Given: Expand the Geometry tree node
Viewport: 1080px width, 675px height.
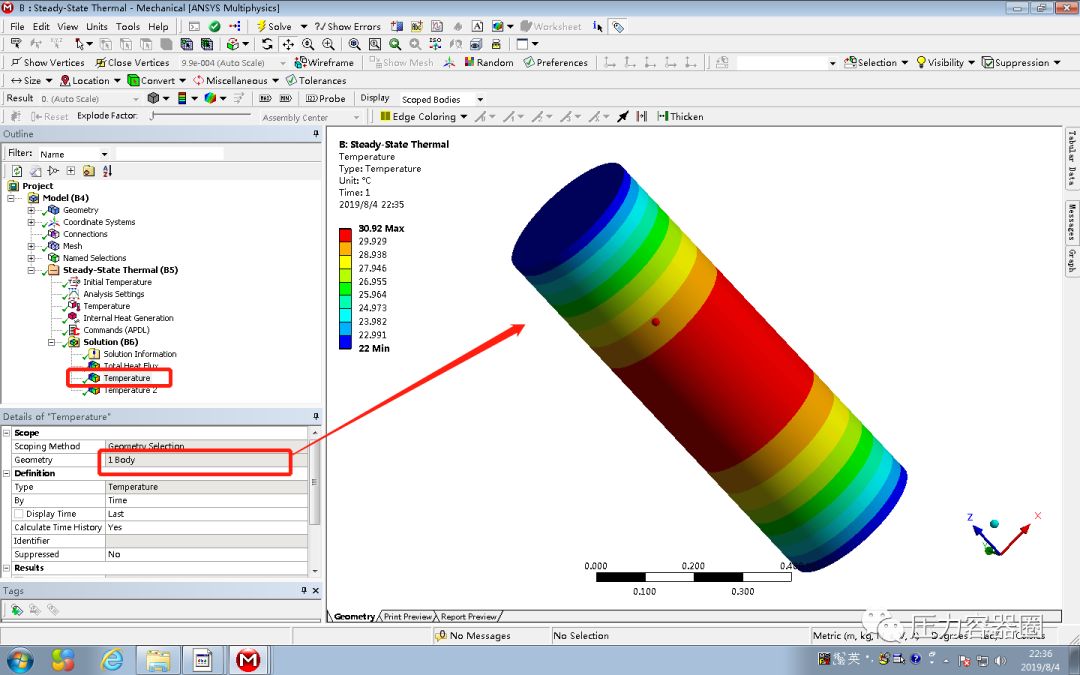Looking at the screenshot, I should tap(31, 210).
